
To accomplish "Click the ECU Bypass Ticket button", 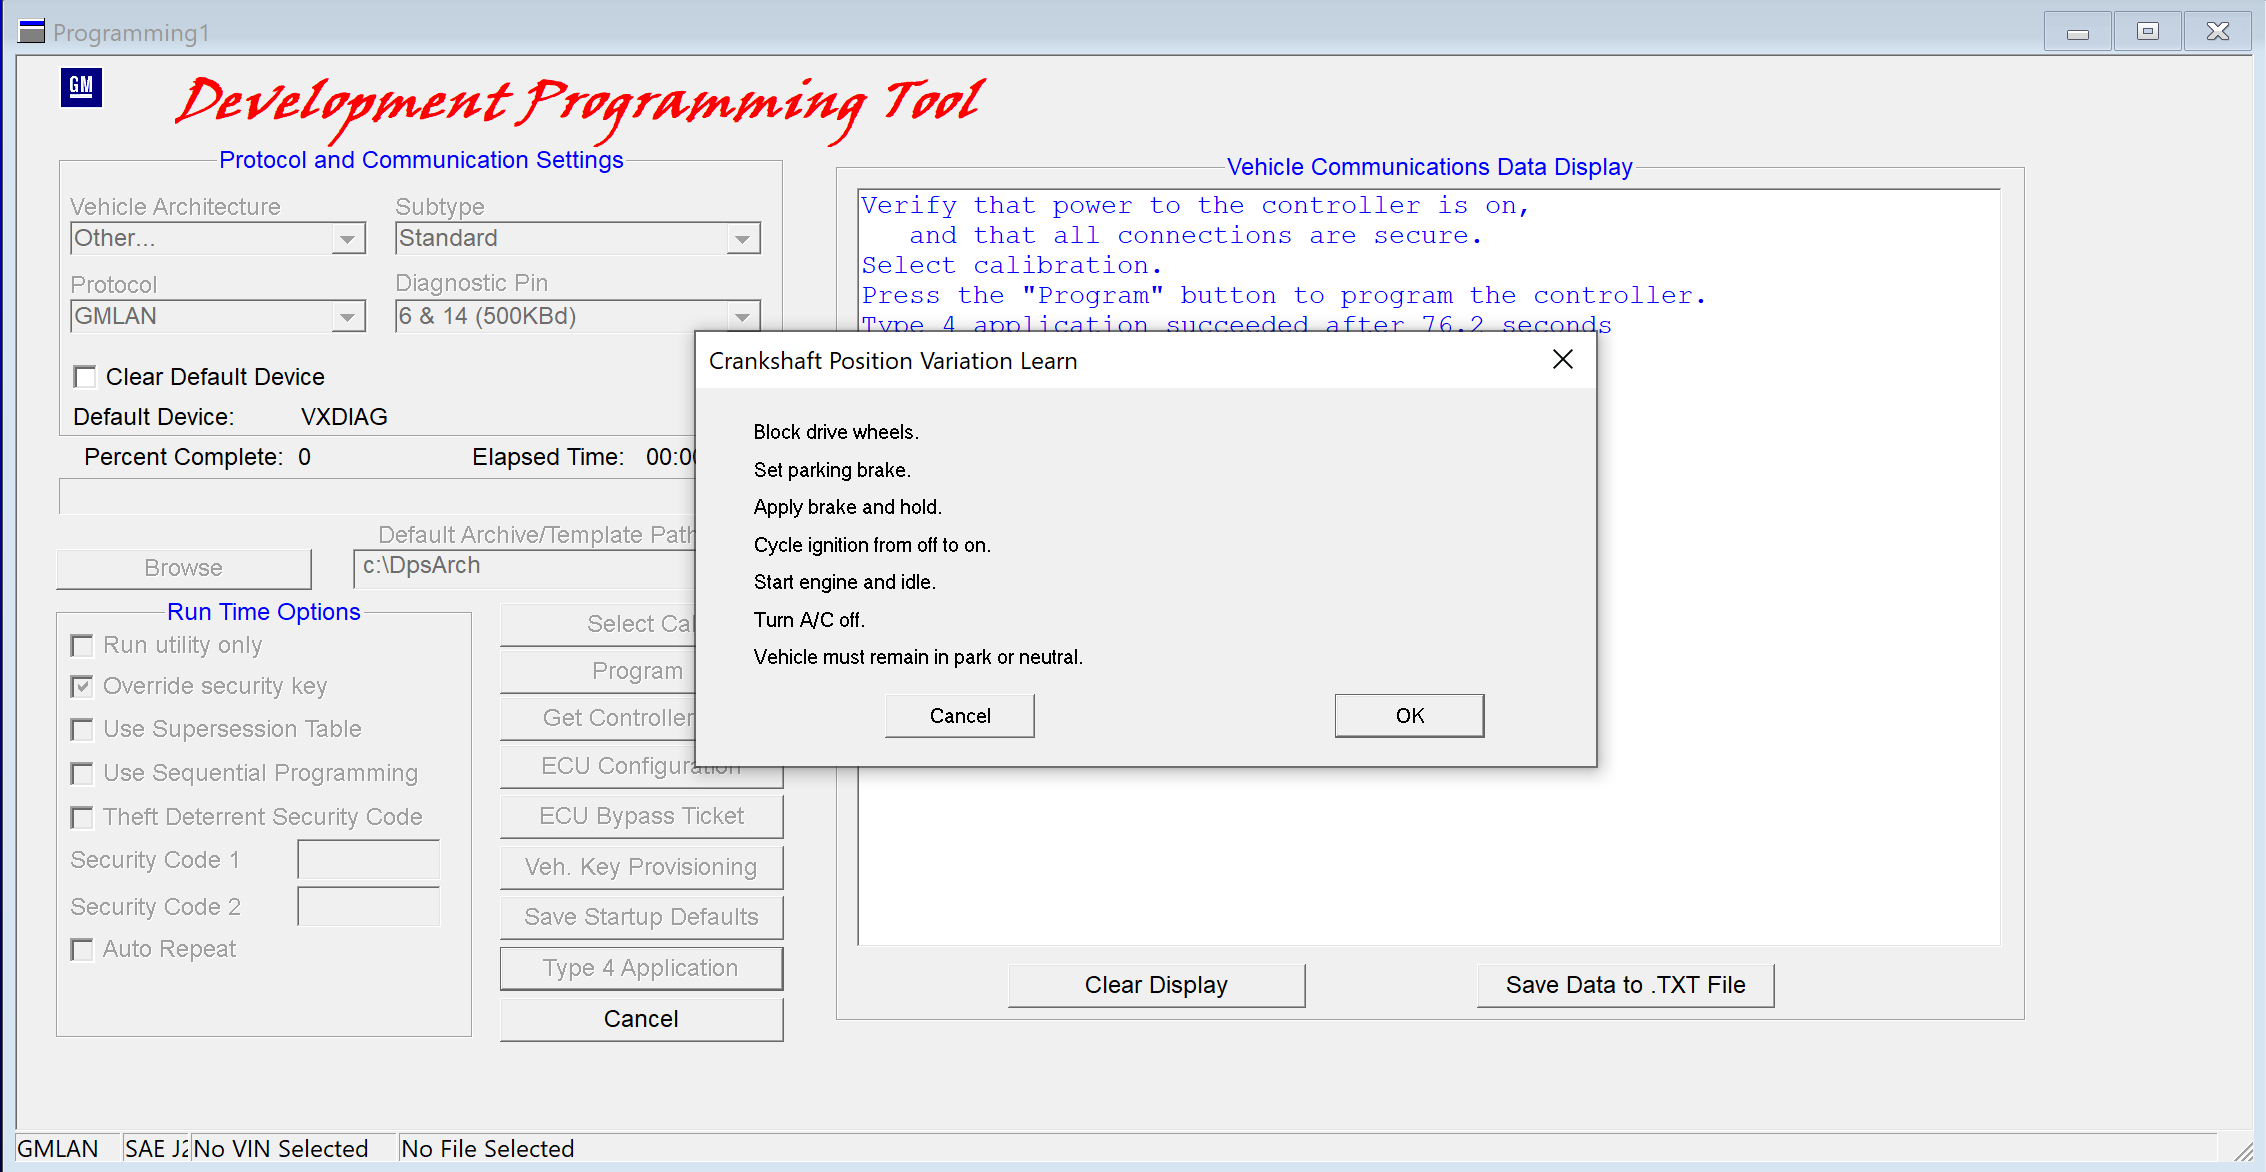I will [x=641, y=816].
